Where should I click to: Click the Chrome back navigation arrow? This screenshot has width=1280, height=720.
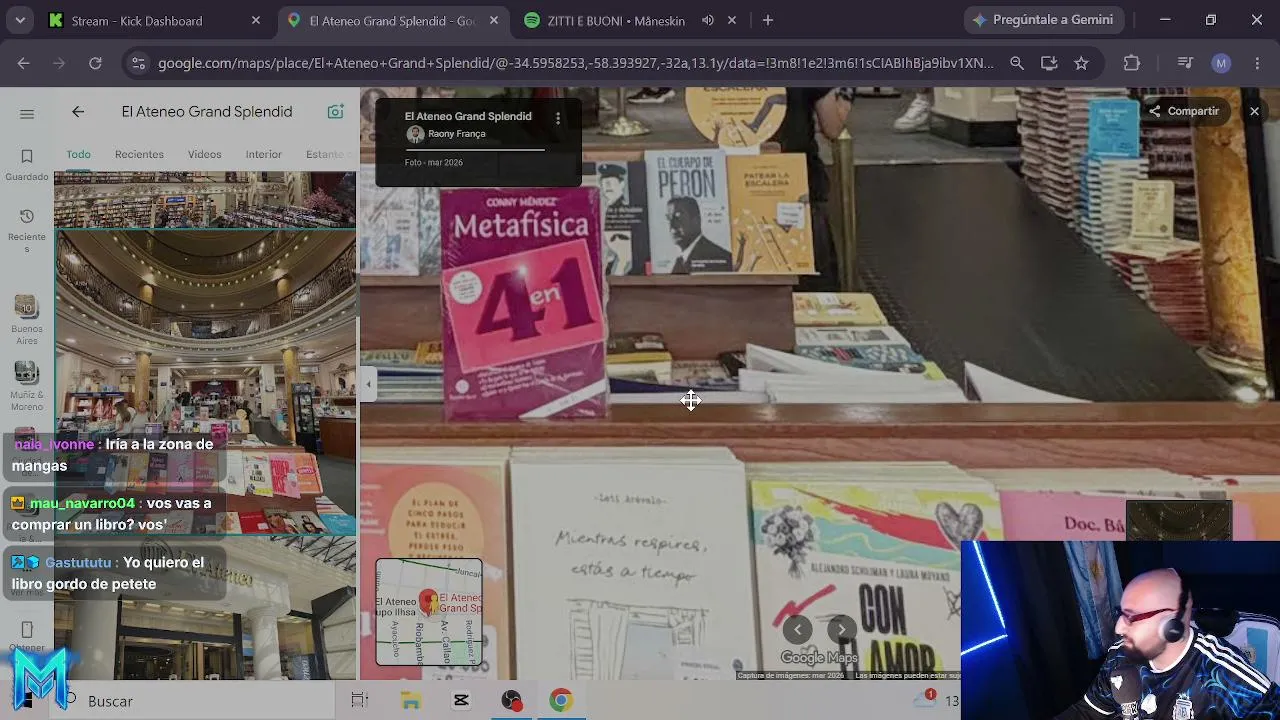point(23,63)
